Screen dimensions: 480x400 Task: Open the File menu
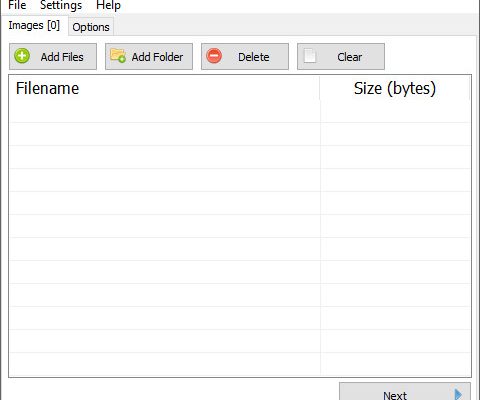click(17, 5)
